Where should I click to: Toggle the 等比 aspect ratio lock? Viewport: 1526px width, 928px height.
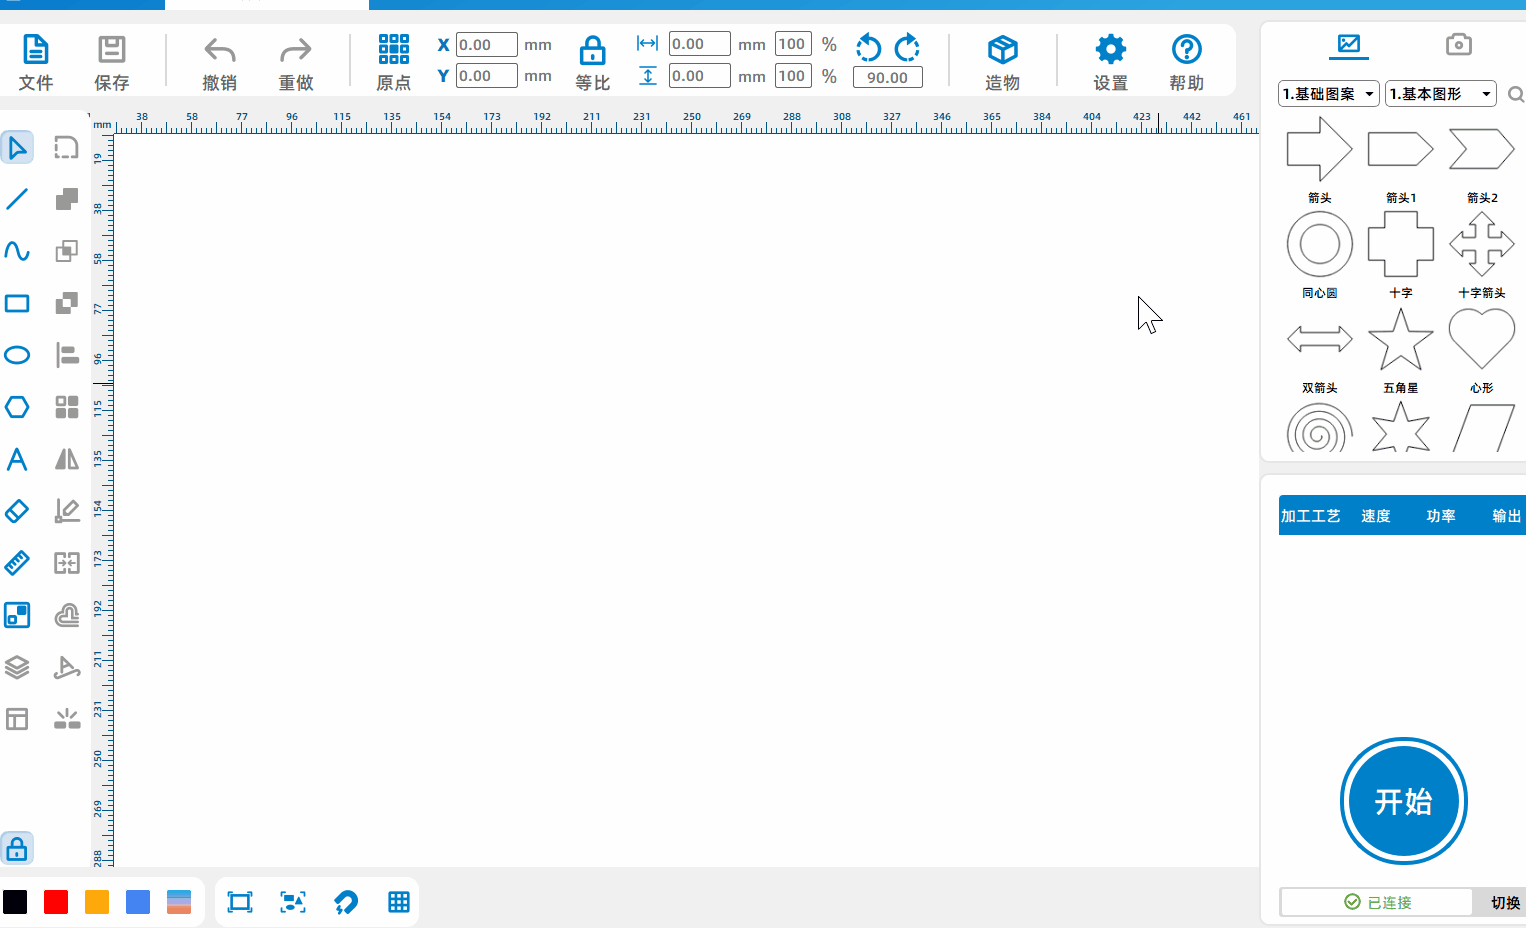[592, 62]
